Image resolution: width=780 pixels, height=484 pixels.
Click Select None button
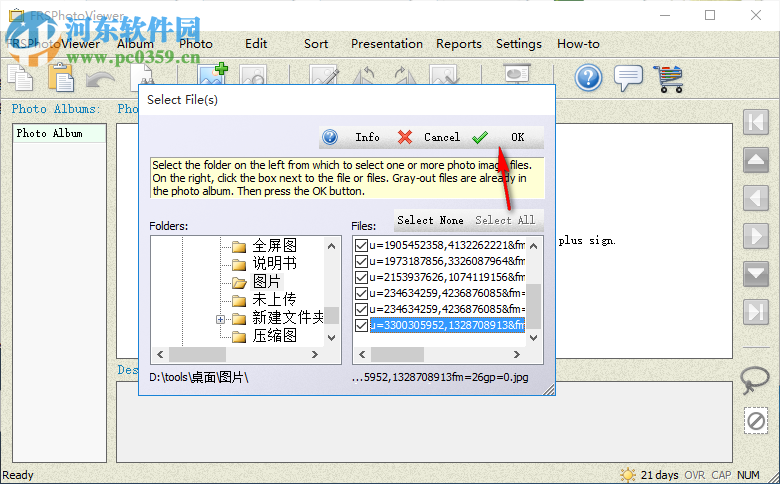click(430, 220)
